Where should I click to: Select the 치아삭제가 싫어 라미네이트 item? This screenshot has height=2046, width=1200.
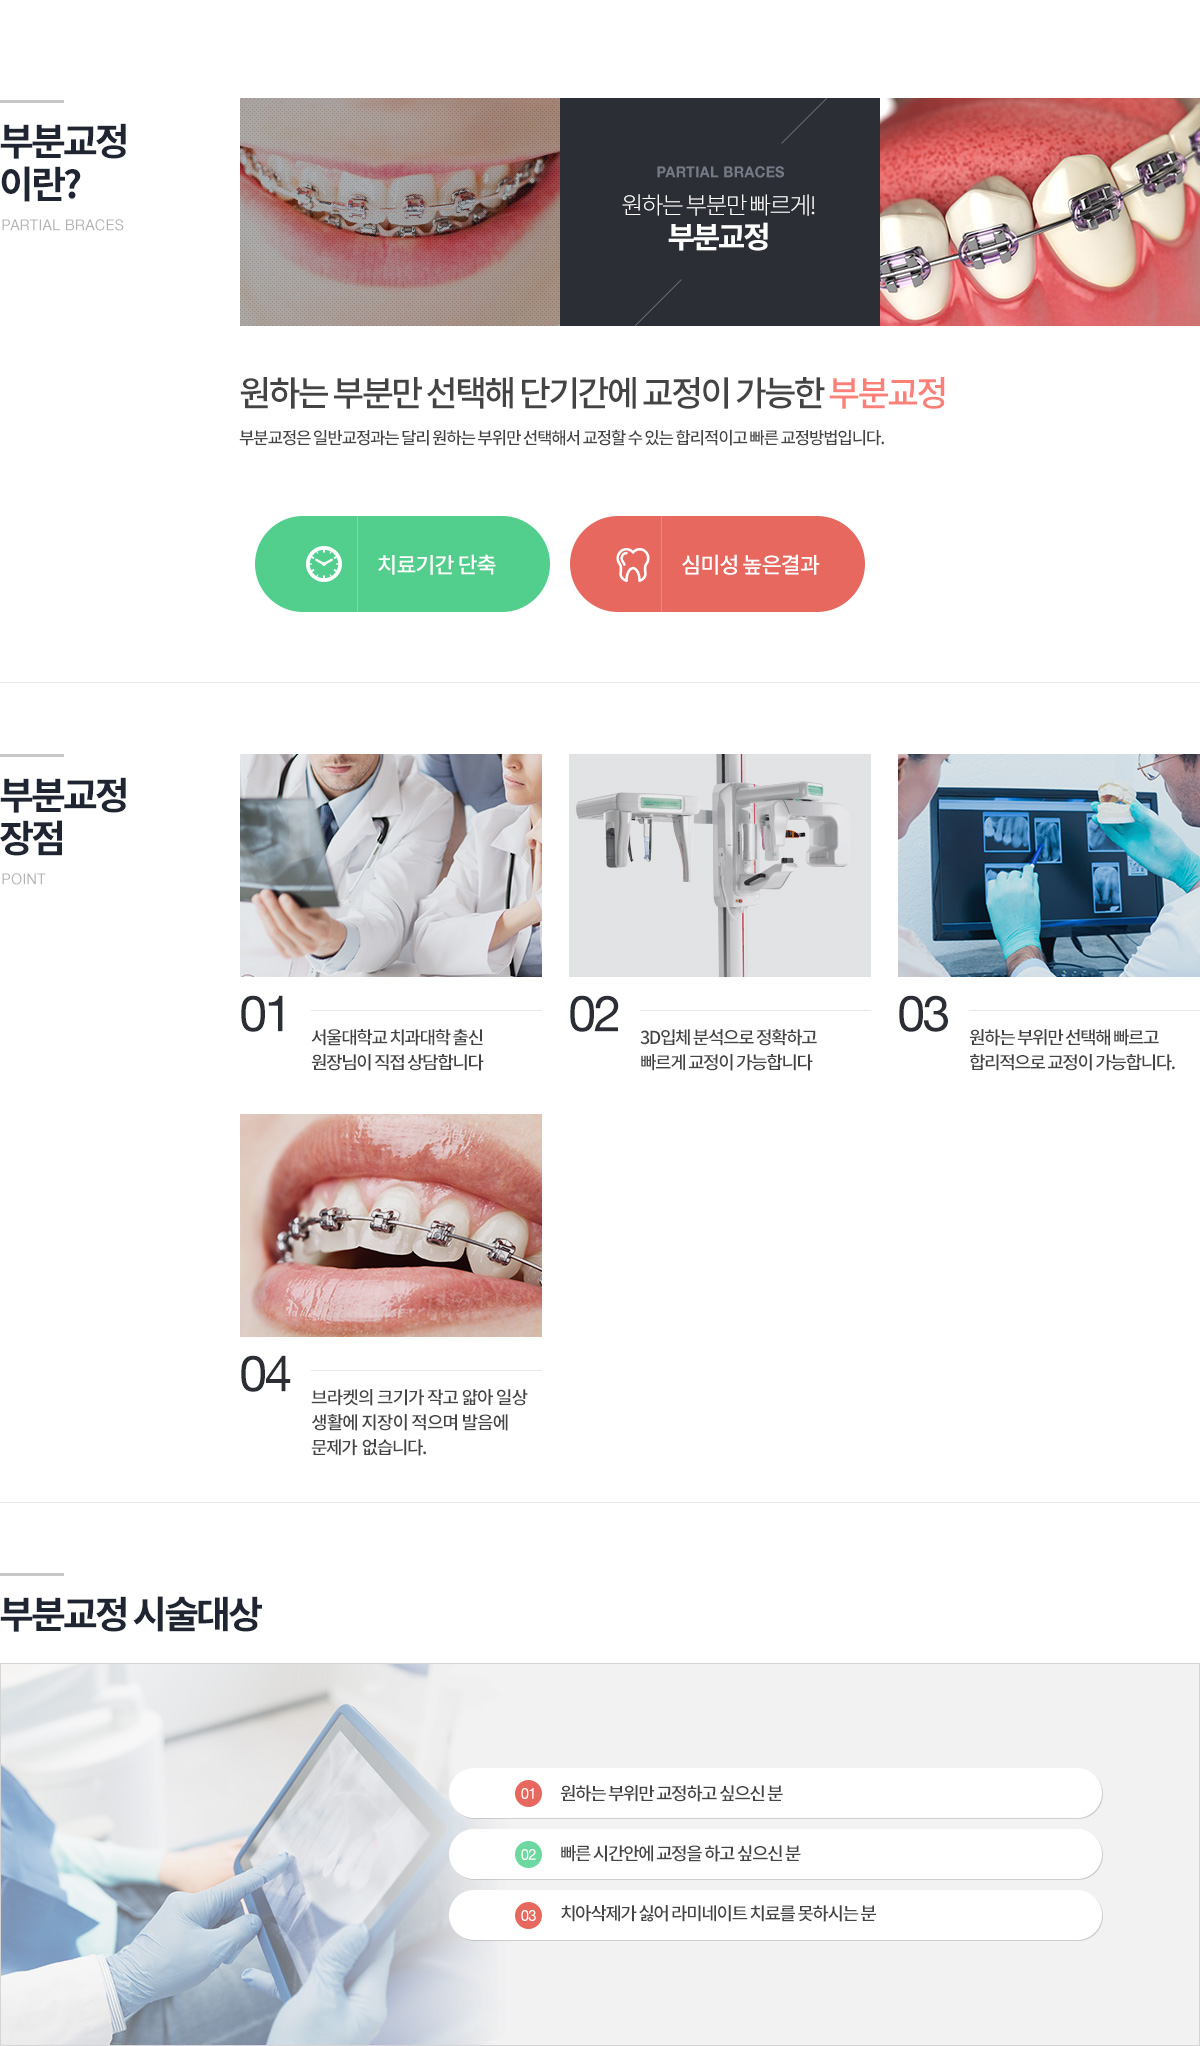(x=775, y=1914)
